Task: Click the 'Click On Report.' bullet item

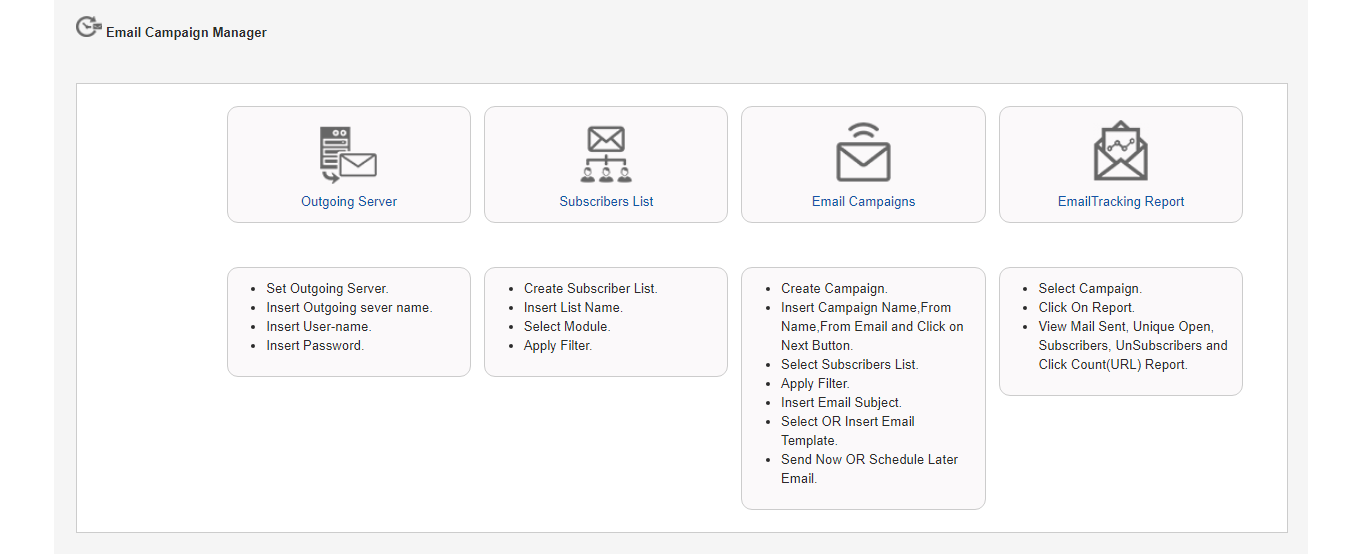Action: point(1086,307)
